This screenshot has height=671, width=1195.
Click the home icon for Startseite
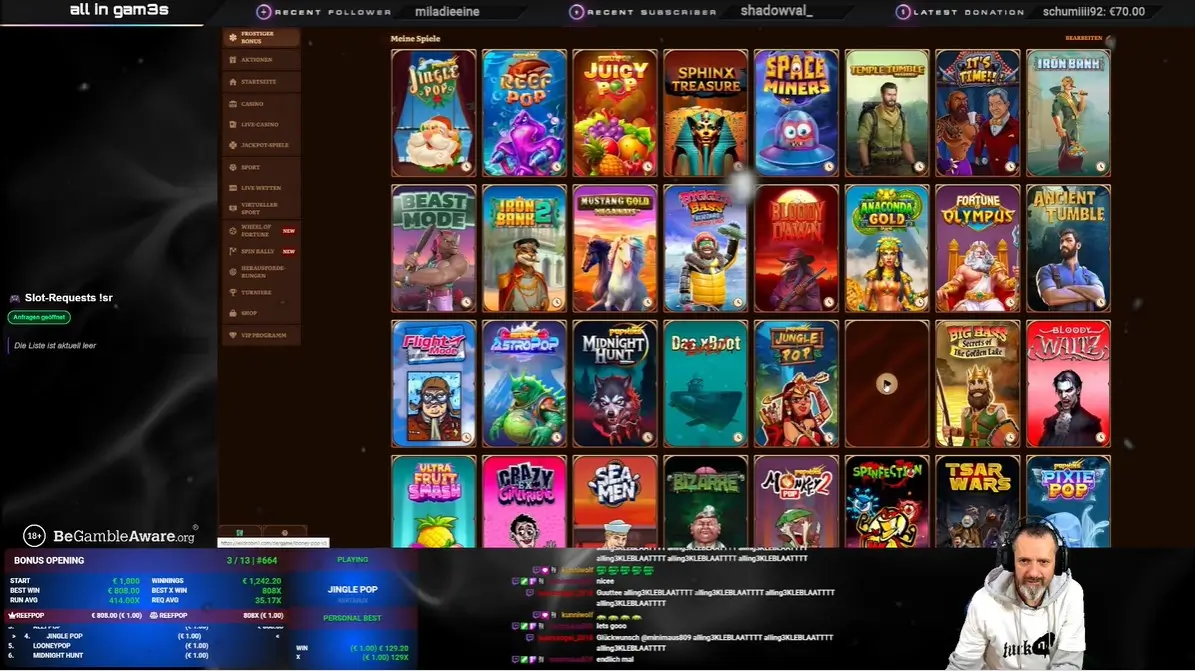pos(232,82)
